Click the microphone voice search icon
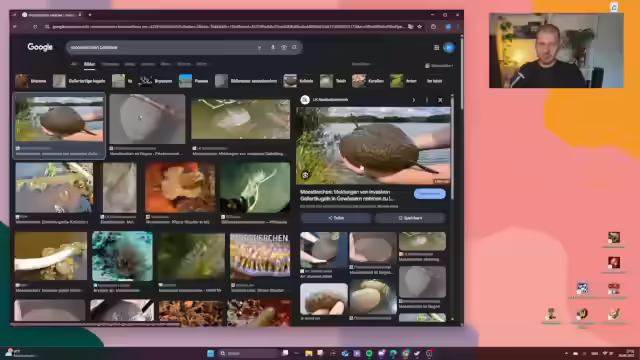Screen dimensions: 640x360 pyautogui.click(x=273, y=47)
